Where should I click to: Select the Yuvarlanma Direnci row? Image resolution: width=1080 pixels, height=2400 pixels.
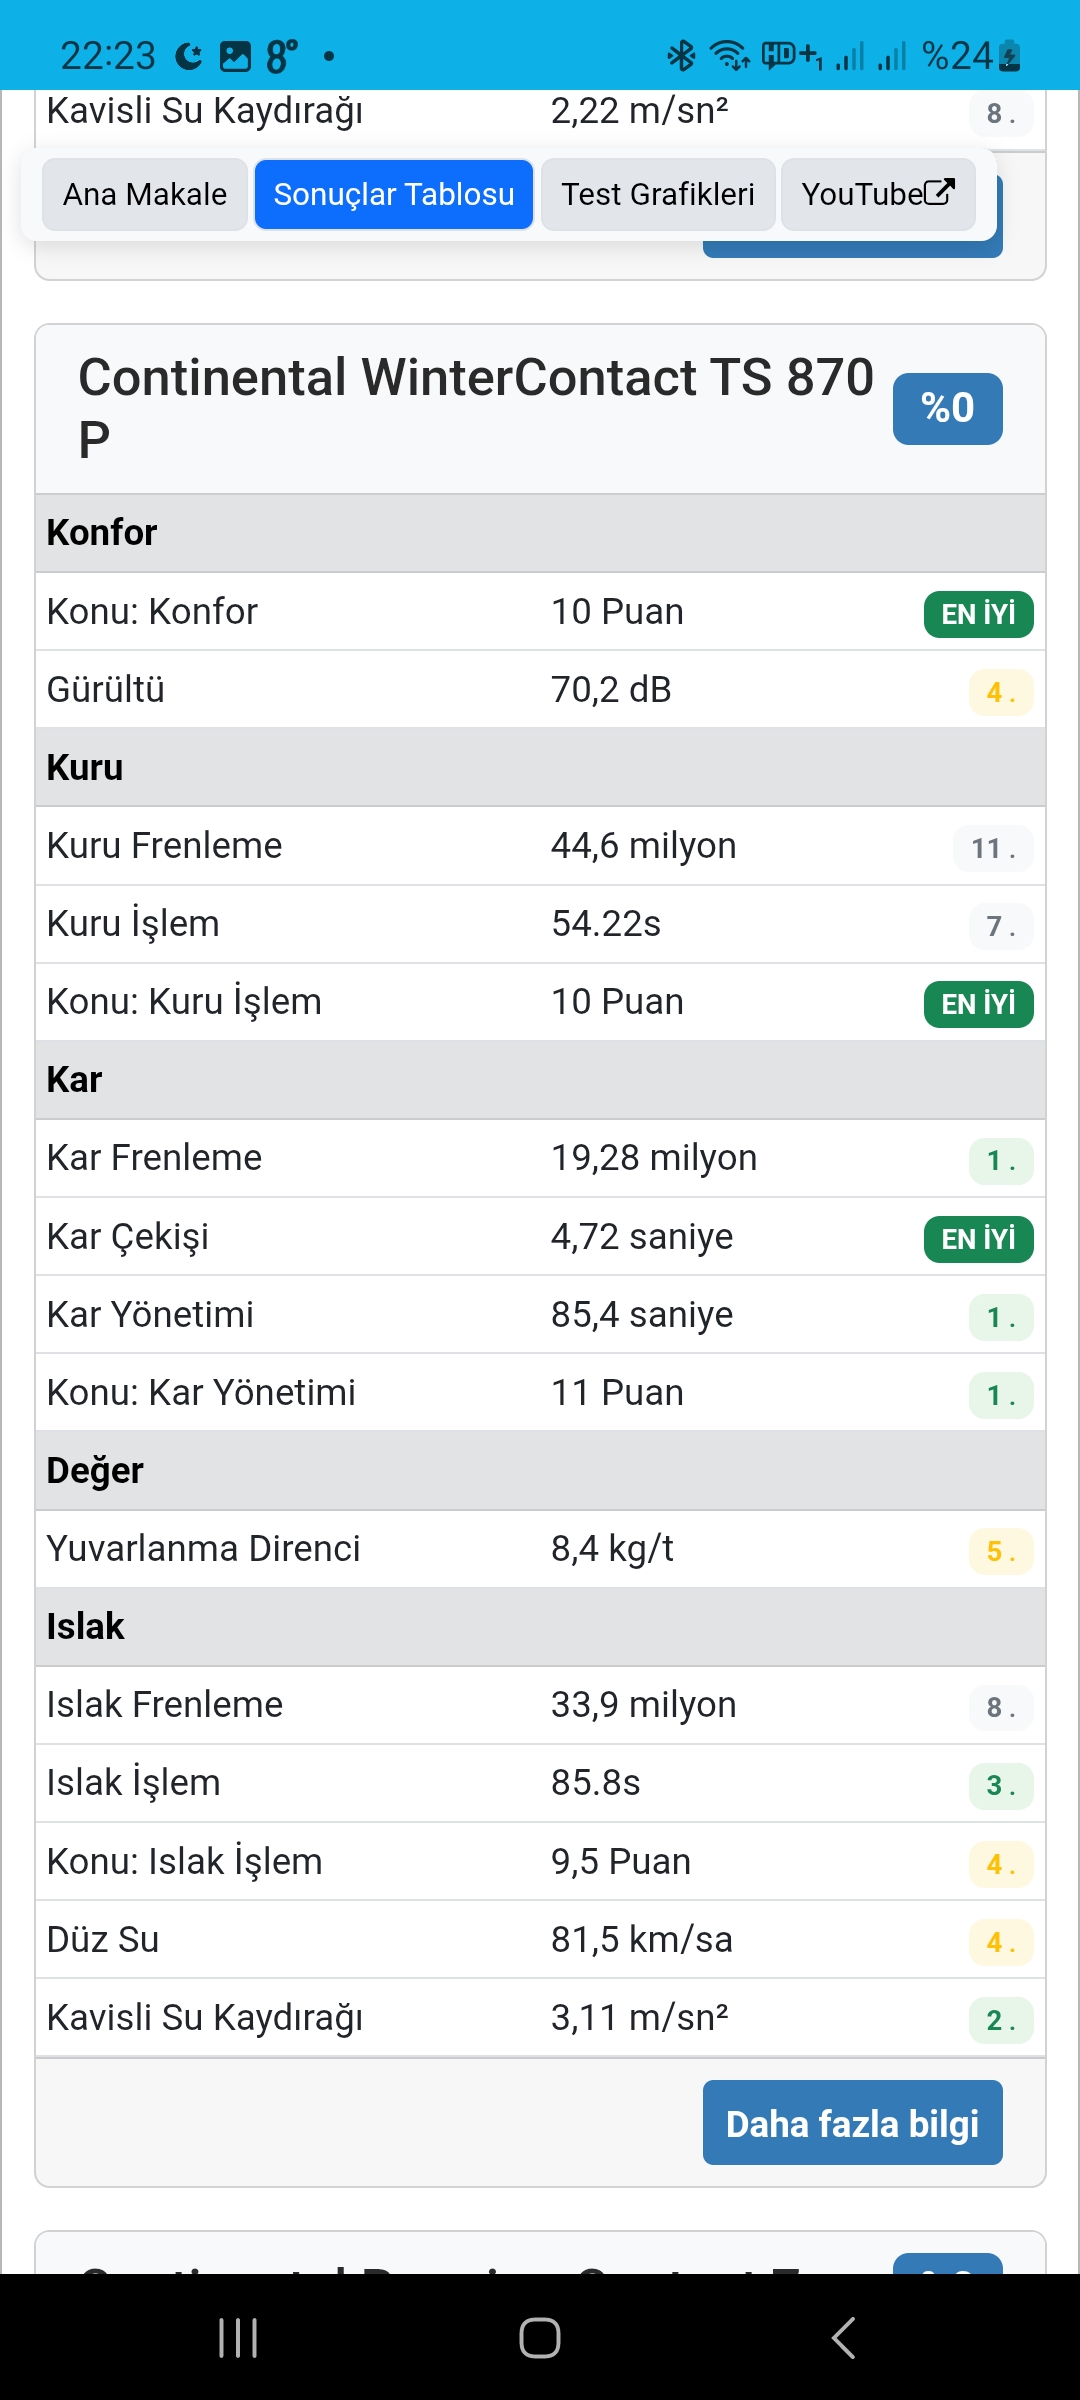pyautogui.click(x=540, y=1549)
